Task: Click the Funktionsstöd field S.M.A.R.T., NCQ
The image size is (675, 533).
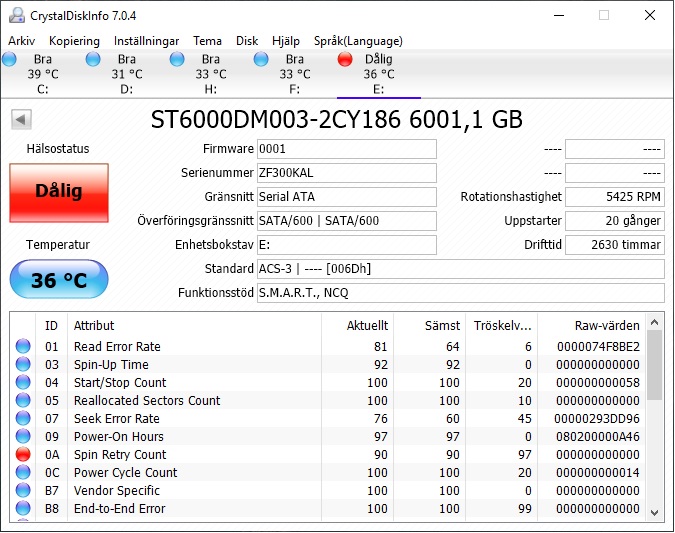Action: pos(461,293)
